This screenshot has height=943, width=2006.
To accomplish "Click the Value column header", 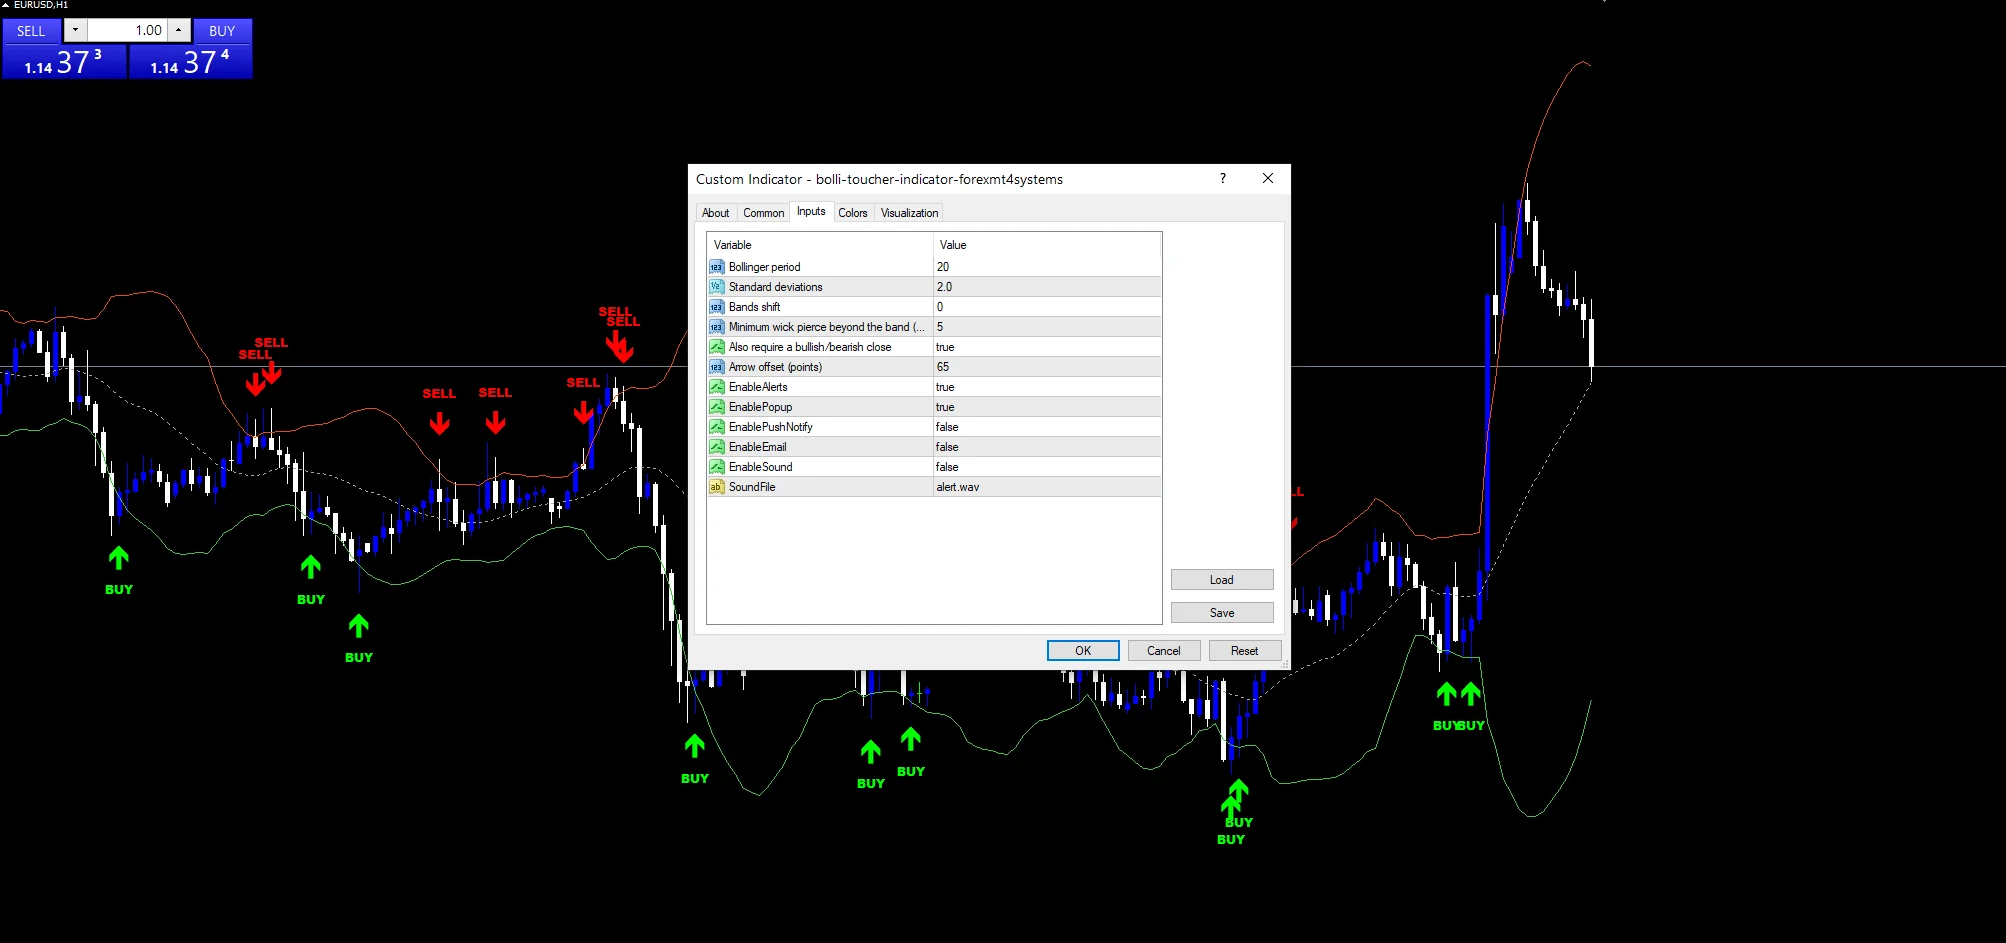I will click(1047, 245).
